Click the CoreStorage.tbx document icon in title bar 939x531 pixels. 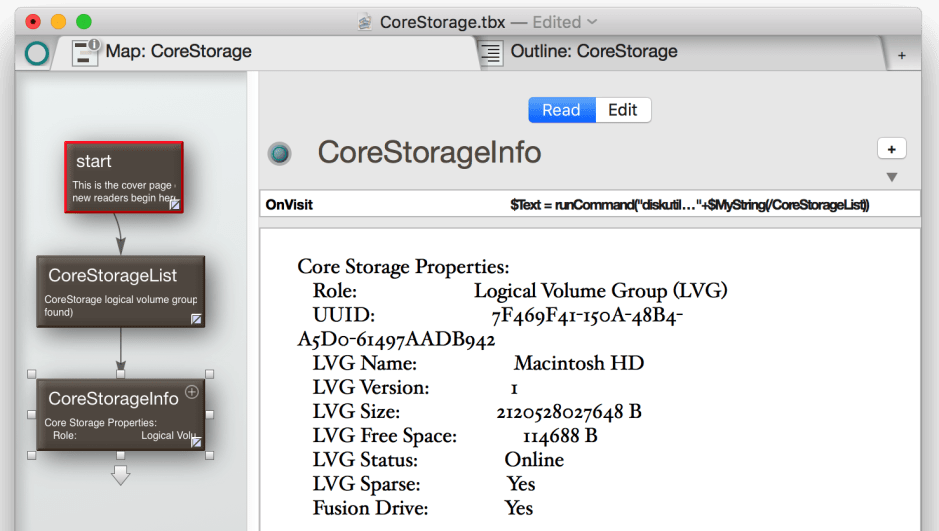click(x=365, y=22)
